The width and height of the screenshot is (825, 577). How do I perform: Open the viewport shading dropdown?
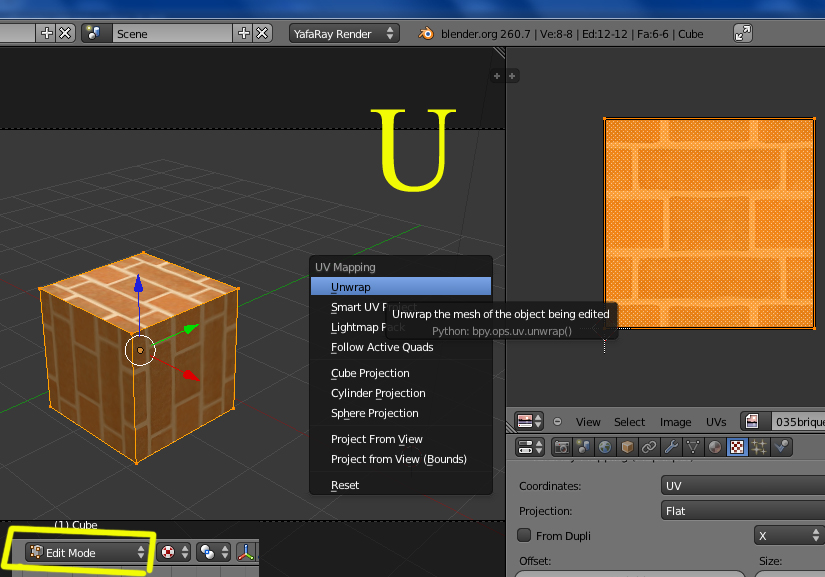pyautogui.click(x=174, y=552)
